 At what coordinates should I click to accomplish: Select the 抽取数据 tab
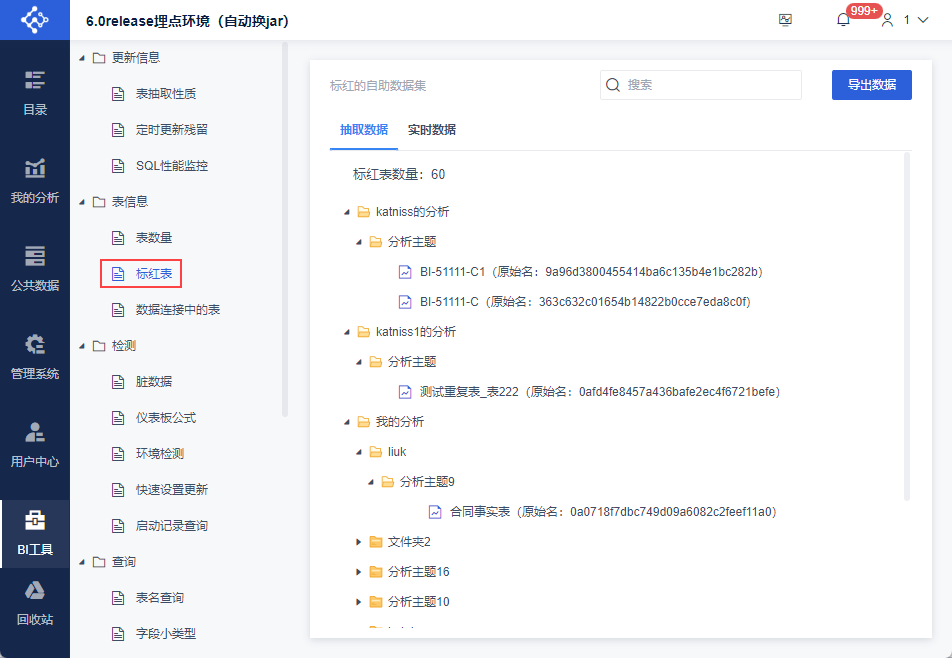tap(364, 130)
